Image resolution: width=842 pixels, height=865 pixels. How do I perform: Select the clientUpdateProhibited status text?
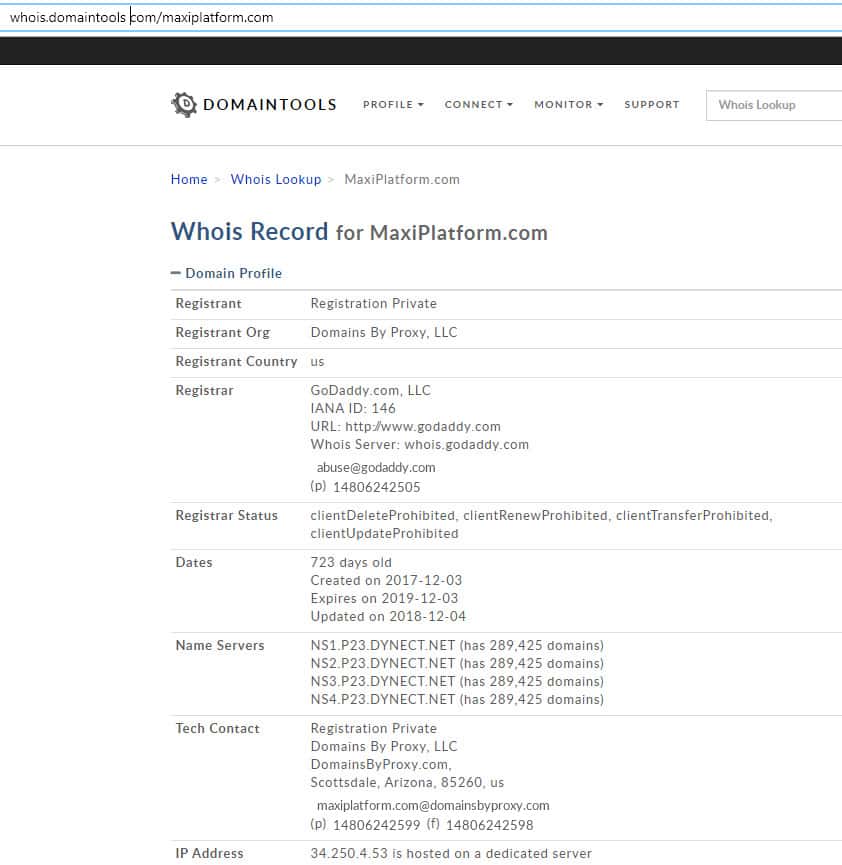(x=384, y=533)
